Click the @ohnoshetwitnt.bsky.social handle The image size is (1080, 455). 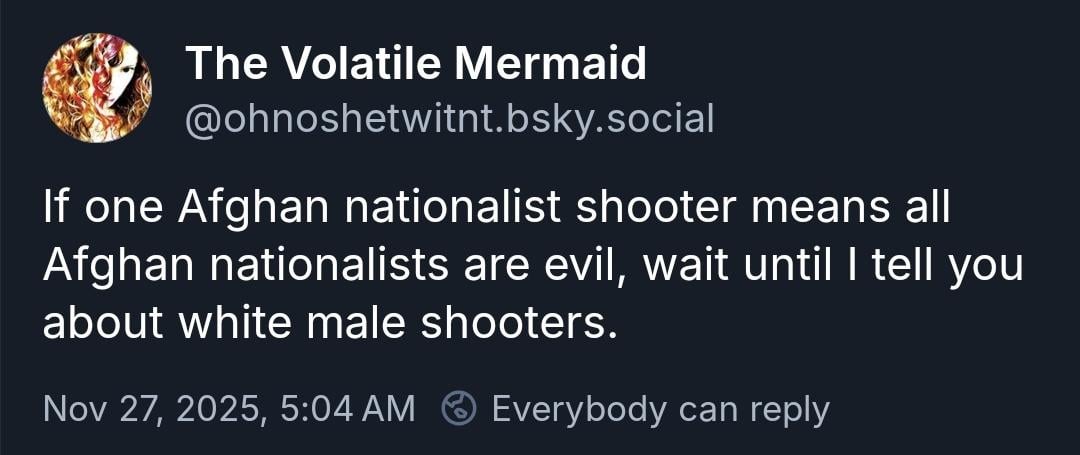(x=450, y=119)
